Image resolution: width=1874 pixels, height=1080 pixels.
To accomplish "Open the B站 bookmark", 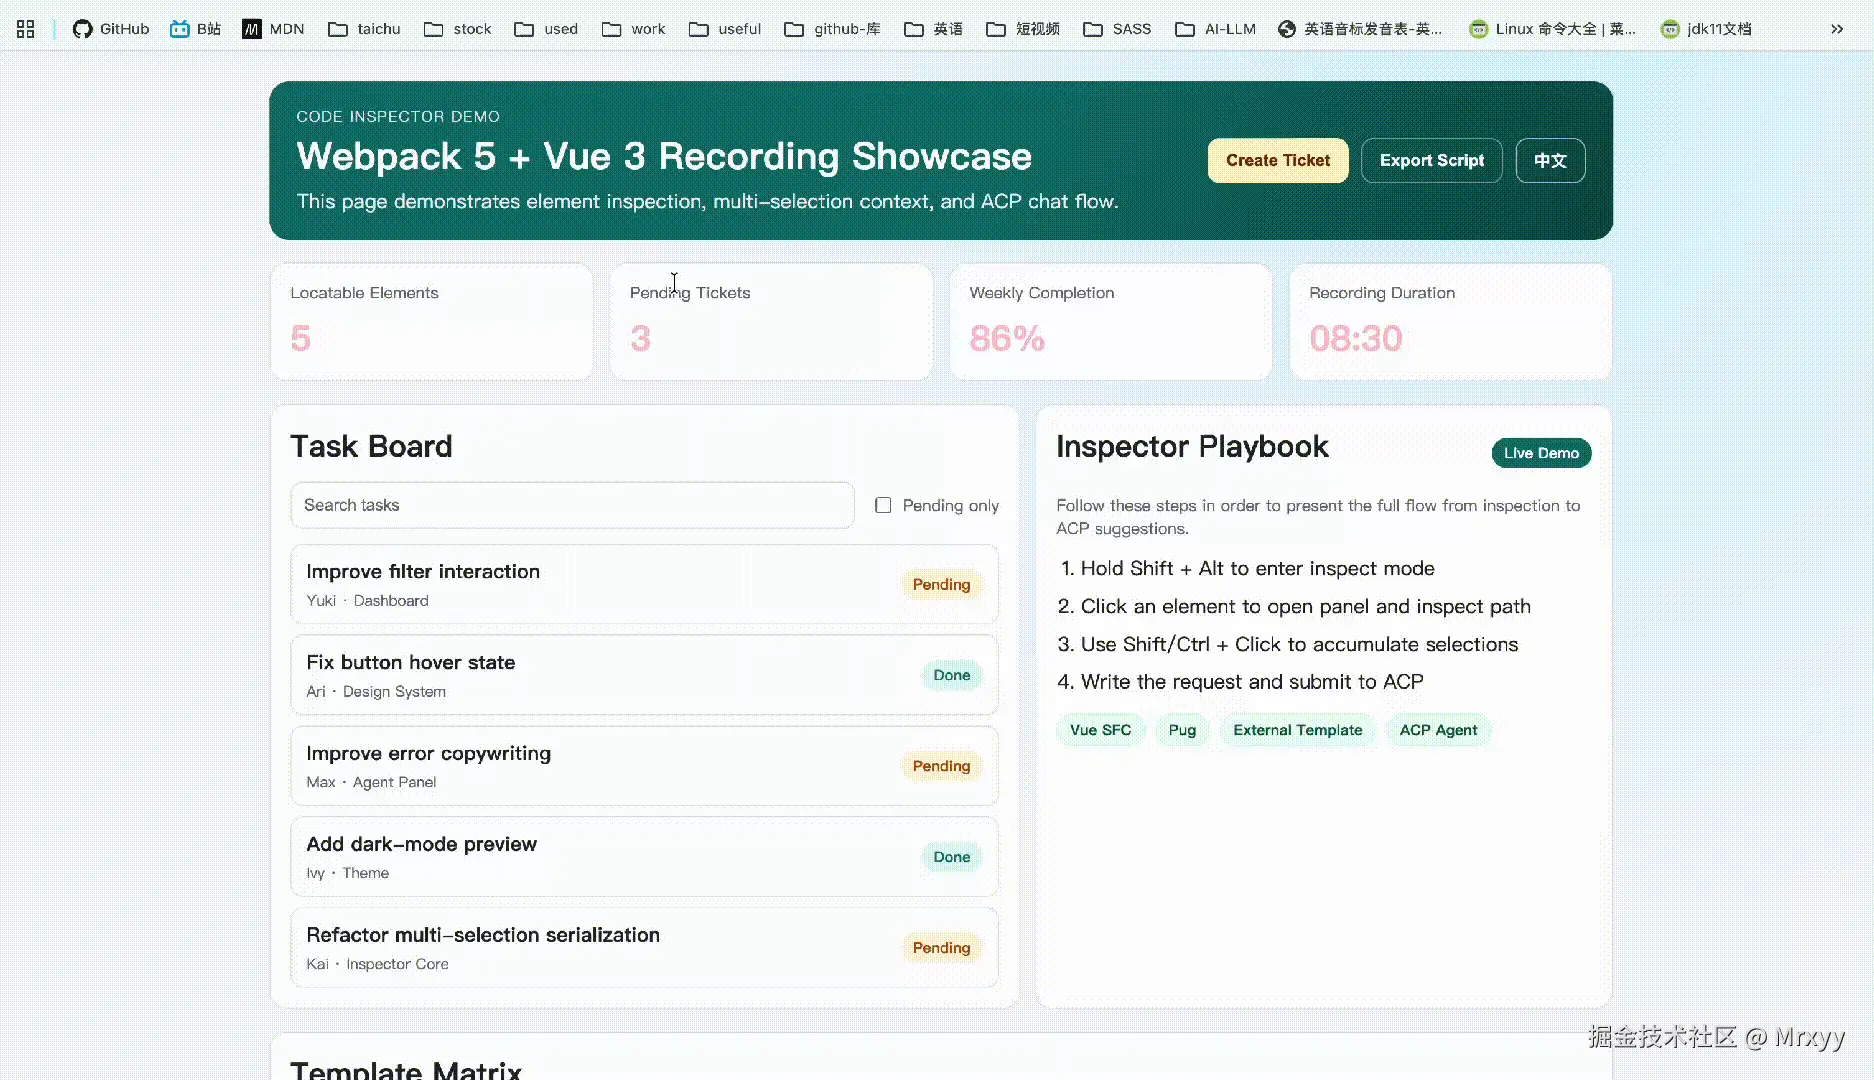I will click(x=195, y=29).
